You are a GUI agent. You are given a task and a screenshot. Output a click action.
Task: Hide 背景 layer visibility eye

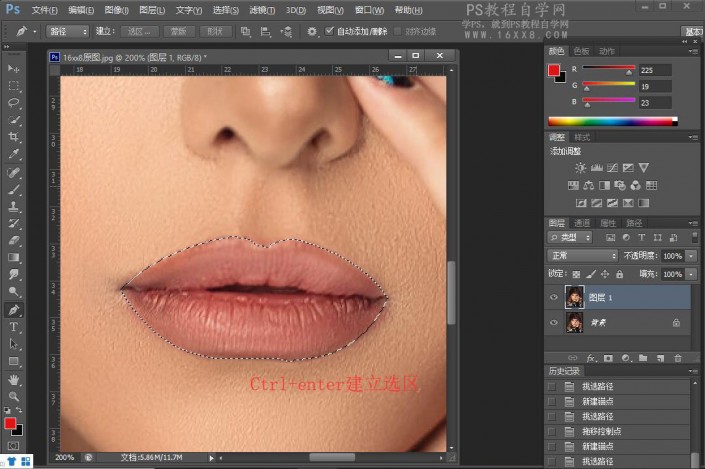coord(553,322)
